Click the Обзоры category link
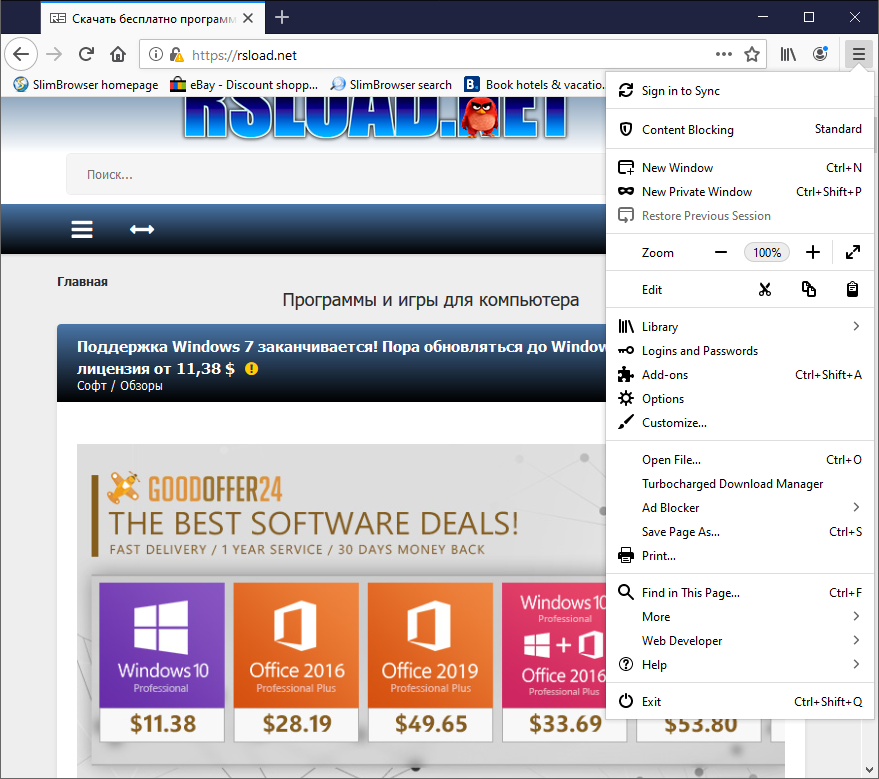Screen dimensions: 879x779 141,386
